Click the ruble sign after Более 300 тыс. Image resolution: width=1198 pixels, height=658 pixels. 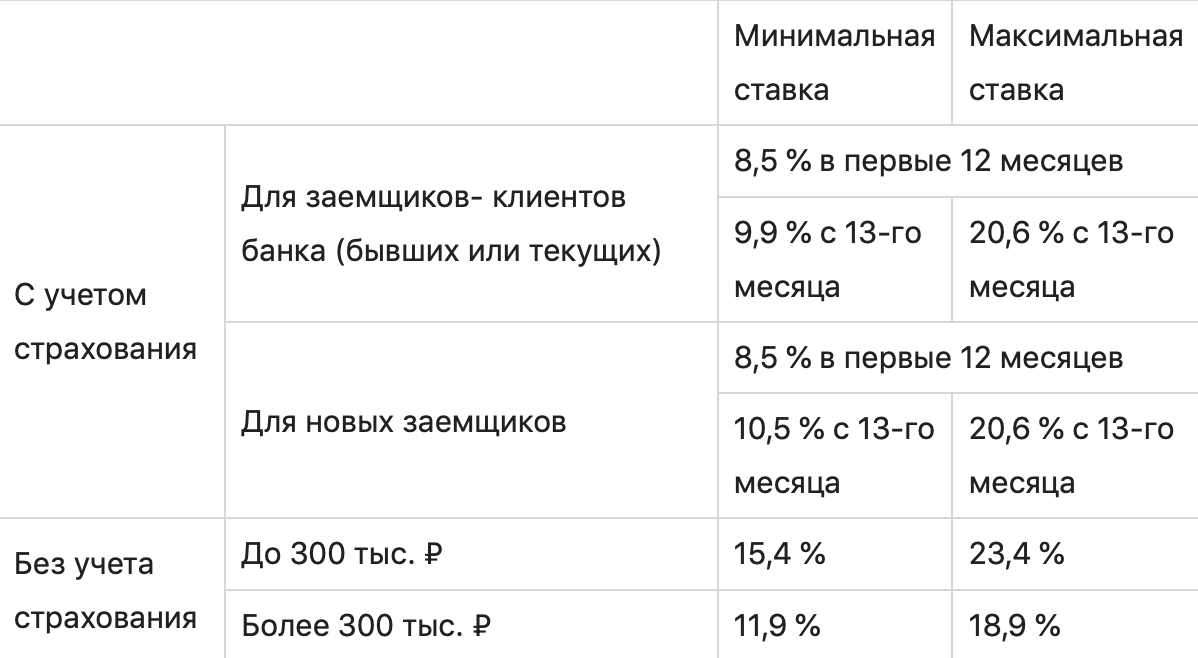pos(481,628)
